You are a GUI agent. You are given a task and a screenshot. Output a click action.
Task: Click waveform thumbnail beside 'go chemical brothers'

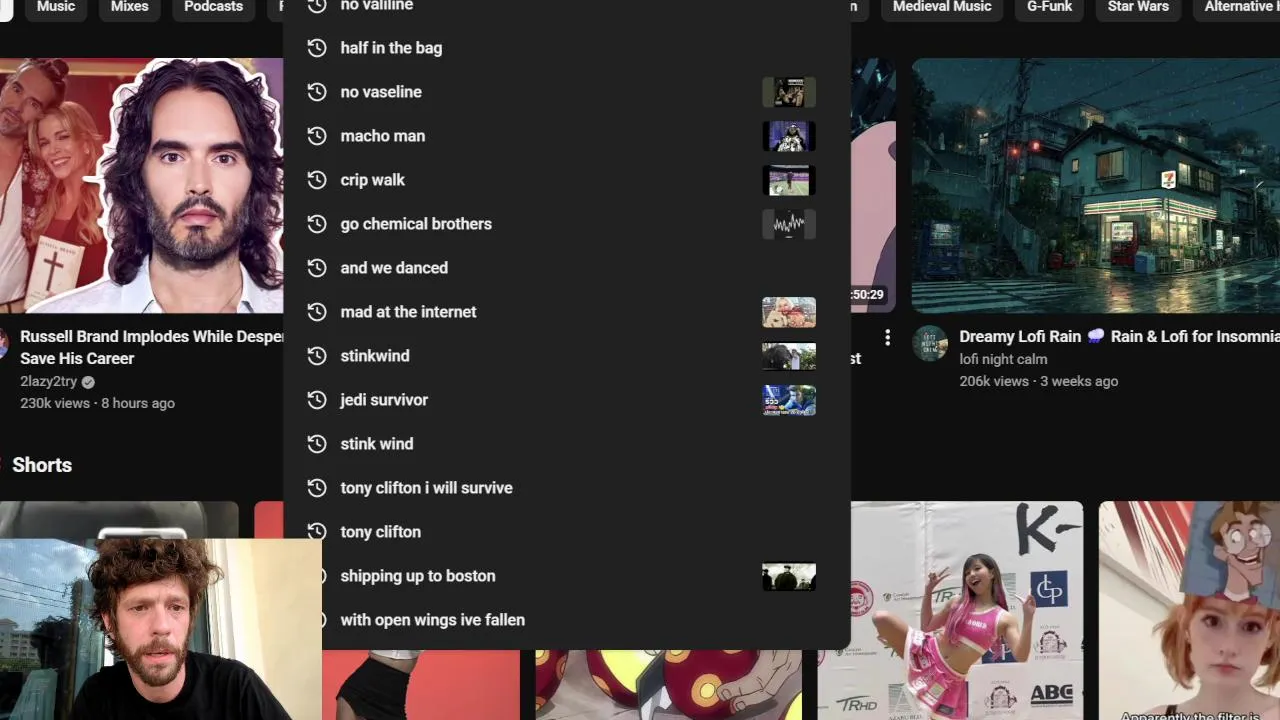[x=789, y=224]
